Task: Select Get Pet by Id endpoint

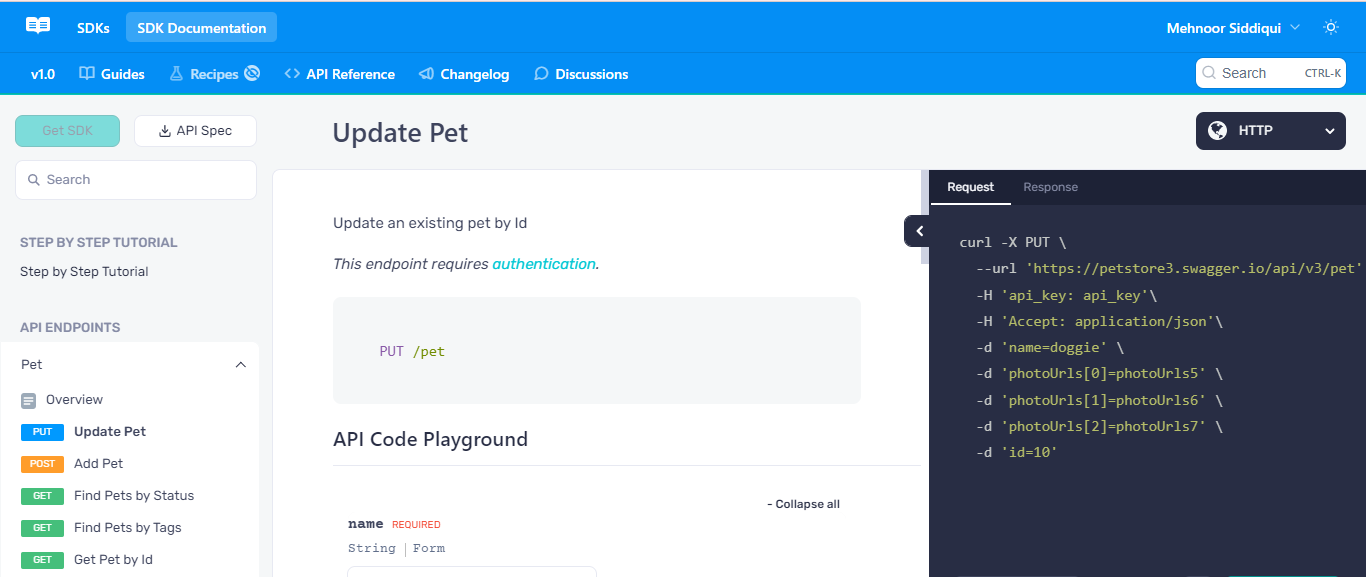Action: [x=113, y=560]
